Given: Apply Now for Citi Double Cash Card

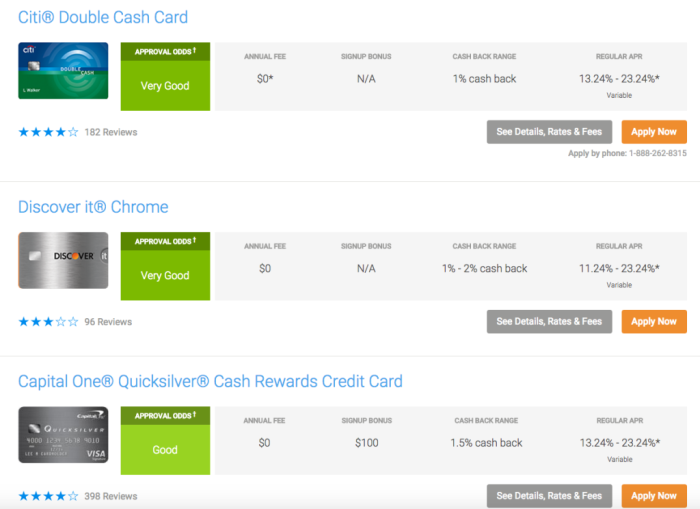Looking at the screenshot, I should [654, 132].
